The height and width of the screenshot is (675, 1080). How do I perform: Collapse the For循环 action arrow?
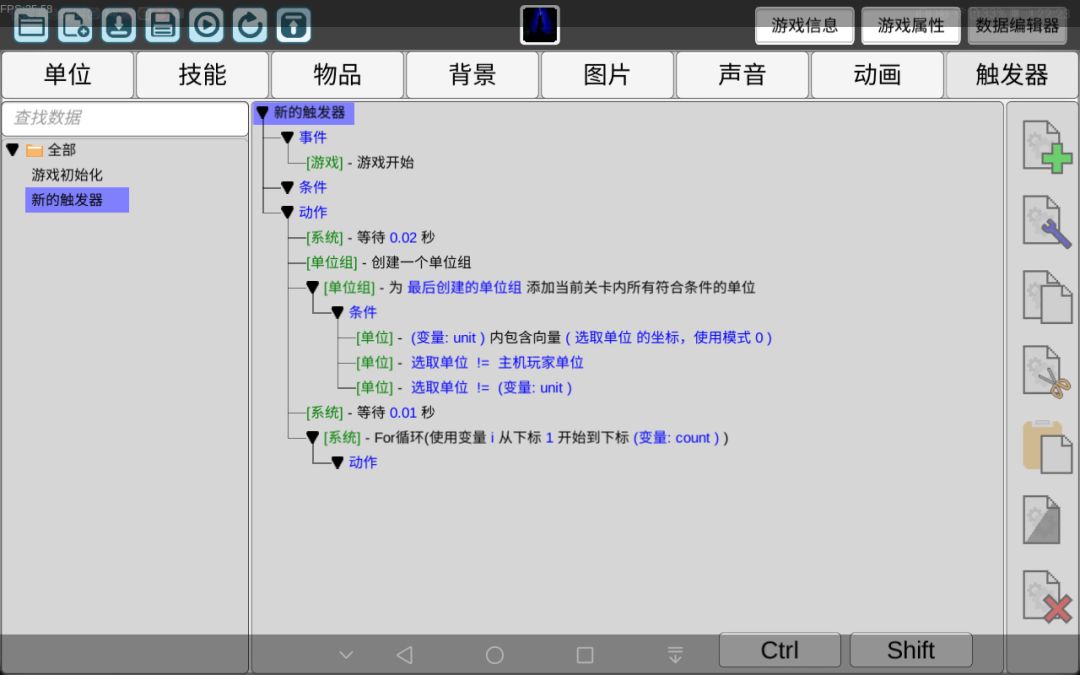312,437
